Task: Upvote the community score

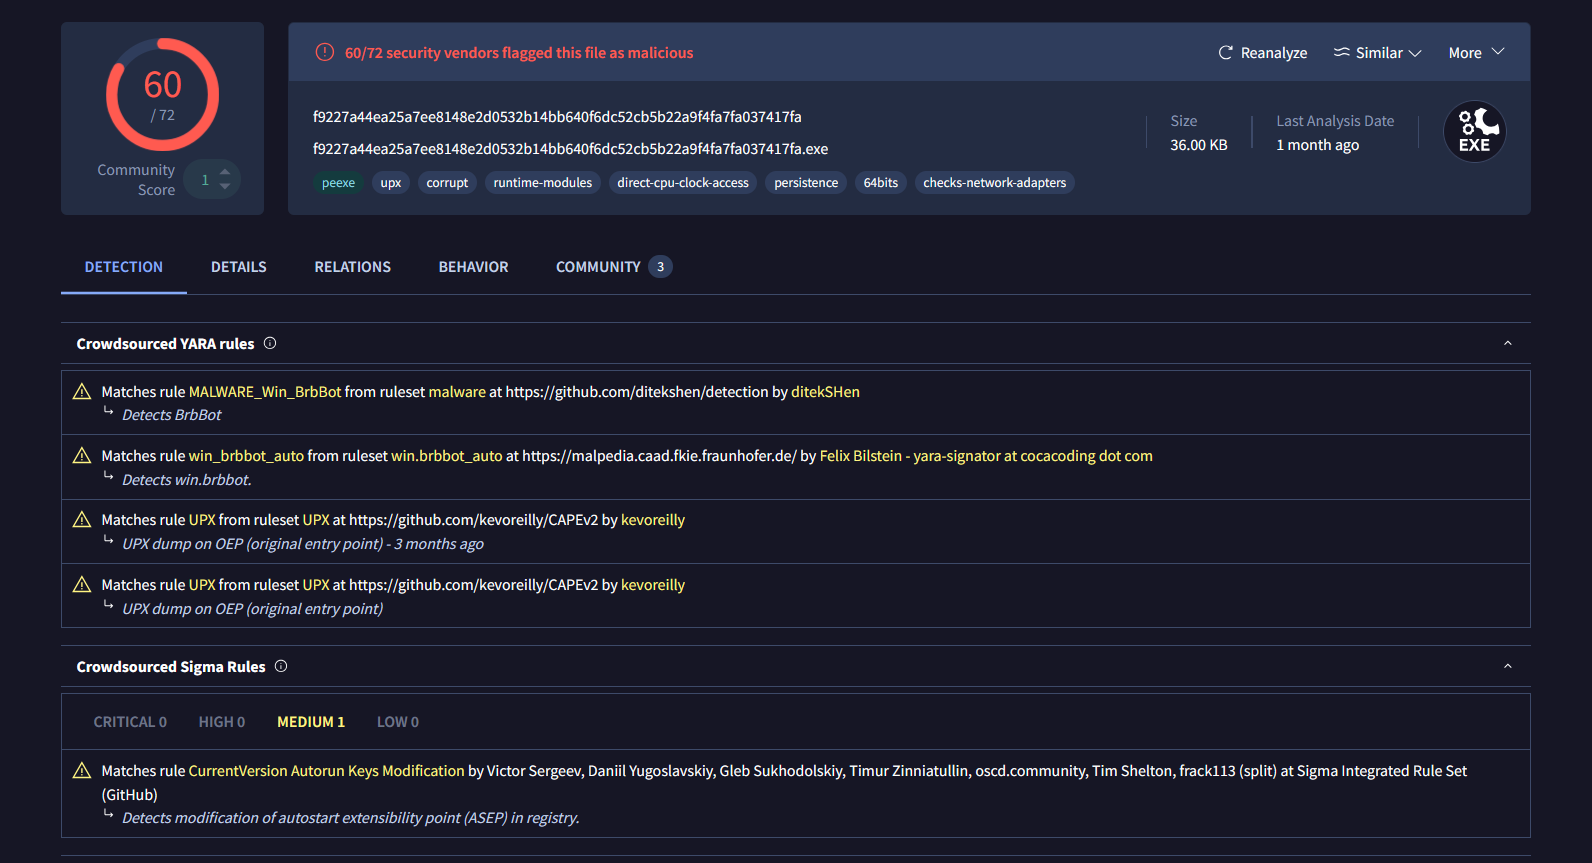Action: point(225,172)
